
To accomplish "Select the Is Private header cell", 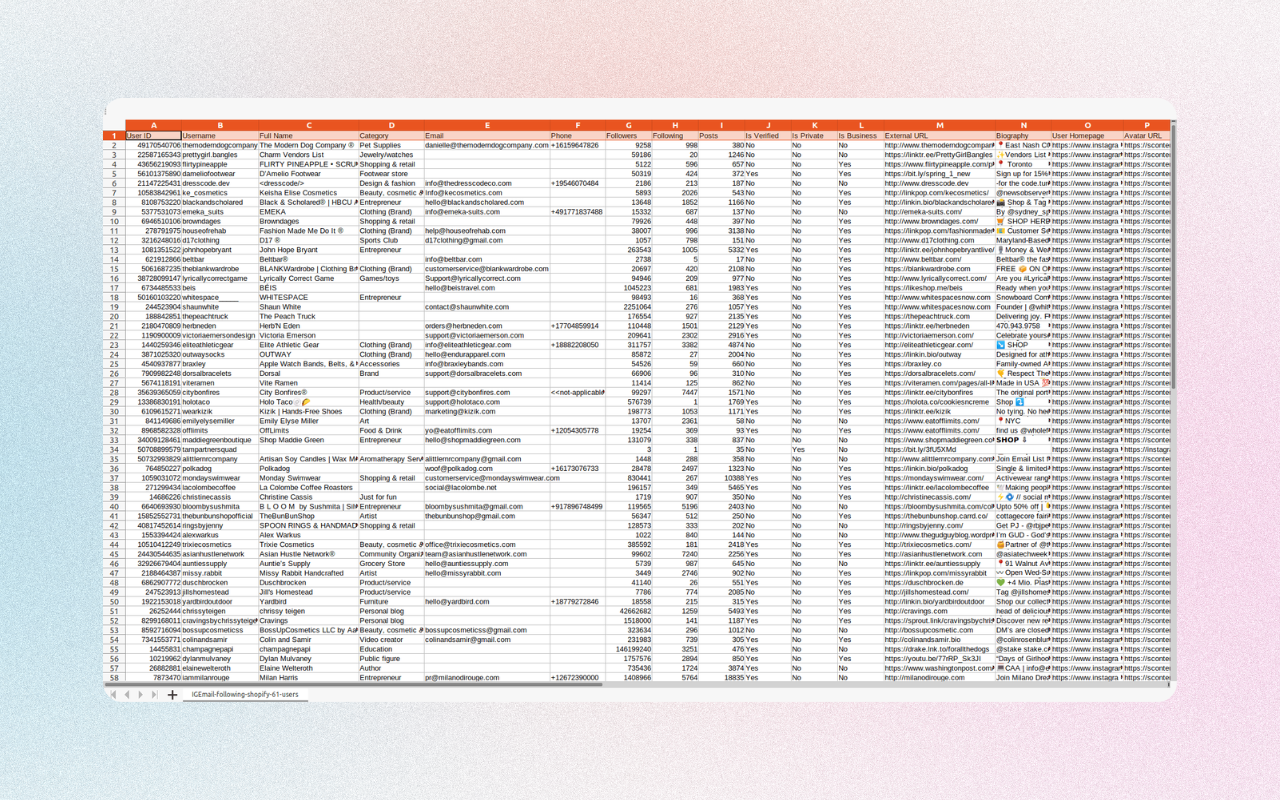I will tap(814, 136).
